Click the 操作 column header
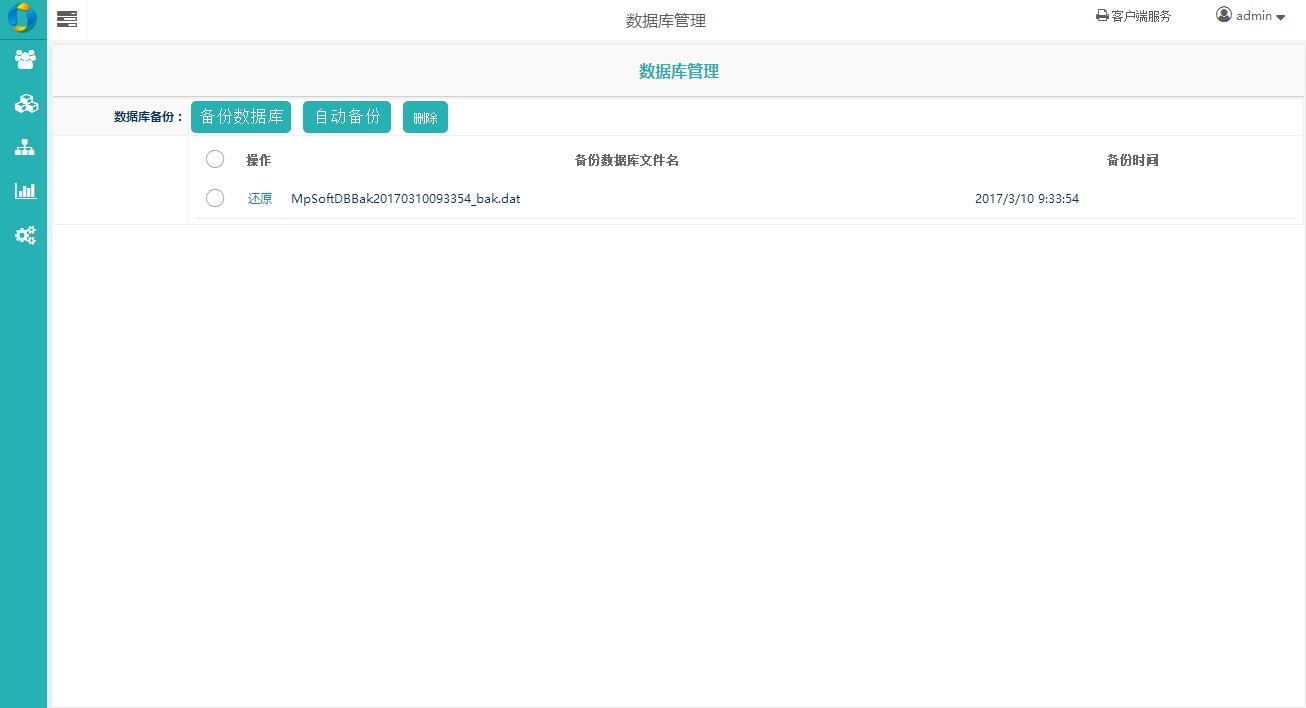The height and width of the screenshot is (708, 1306). pyautogui.click(x=258, y=160)
